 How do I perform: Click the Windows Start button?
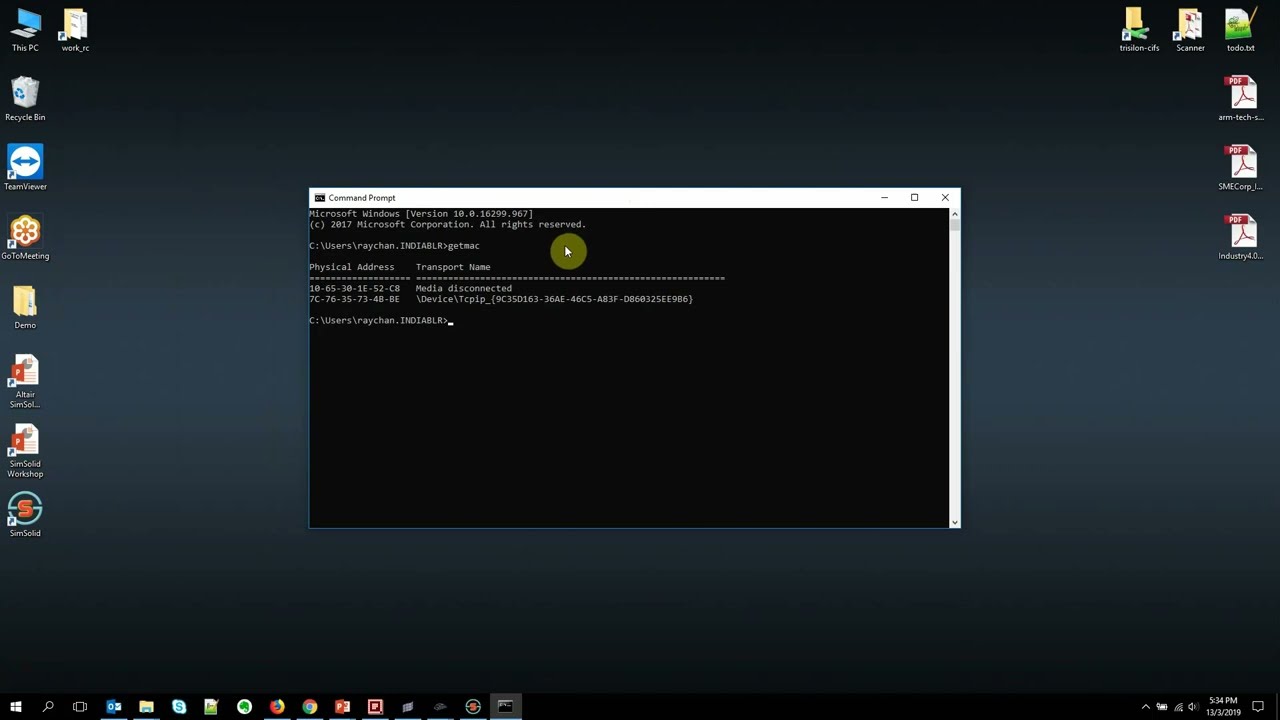[15, 707]
